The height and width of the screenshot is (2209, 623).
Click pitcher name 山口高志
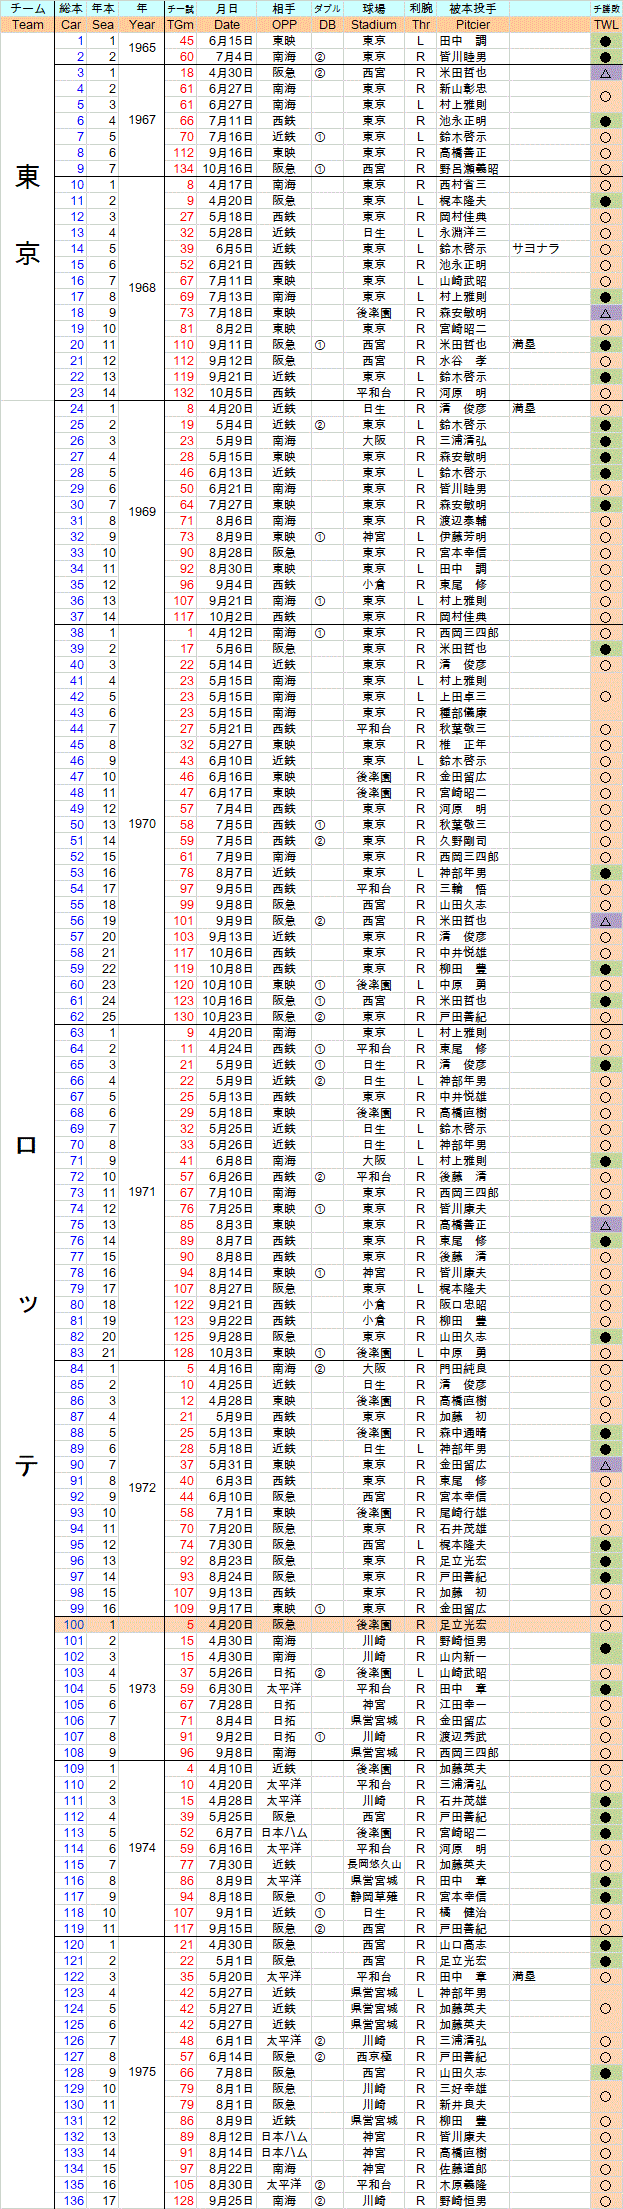[464, 1945]
